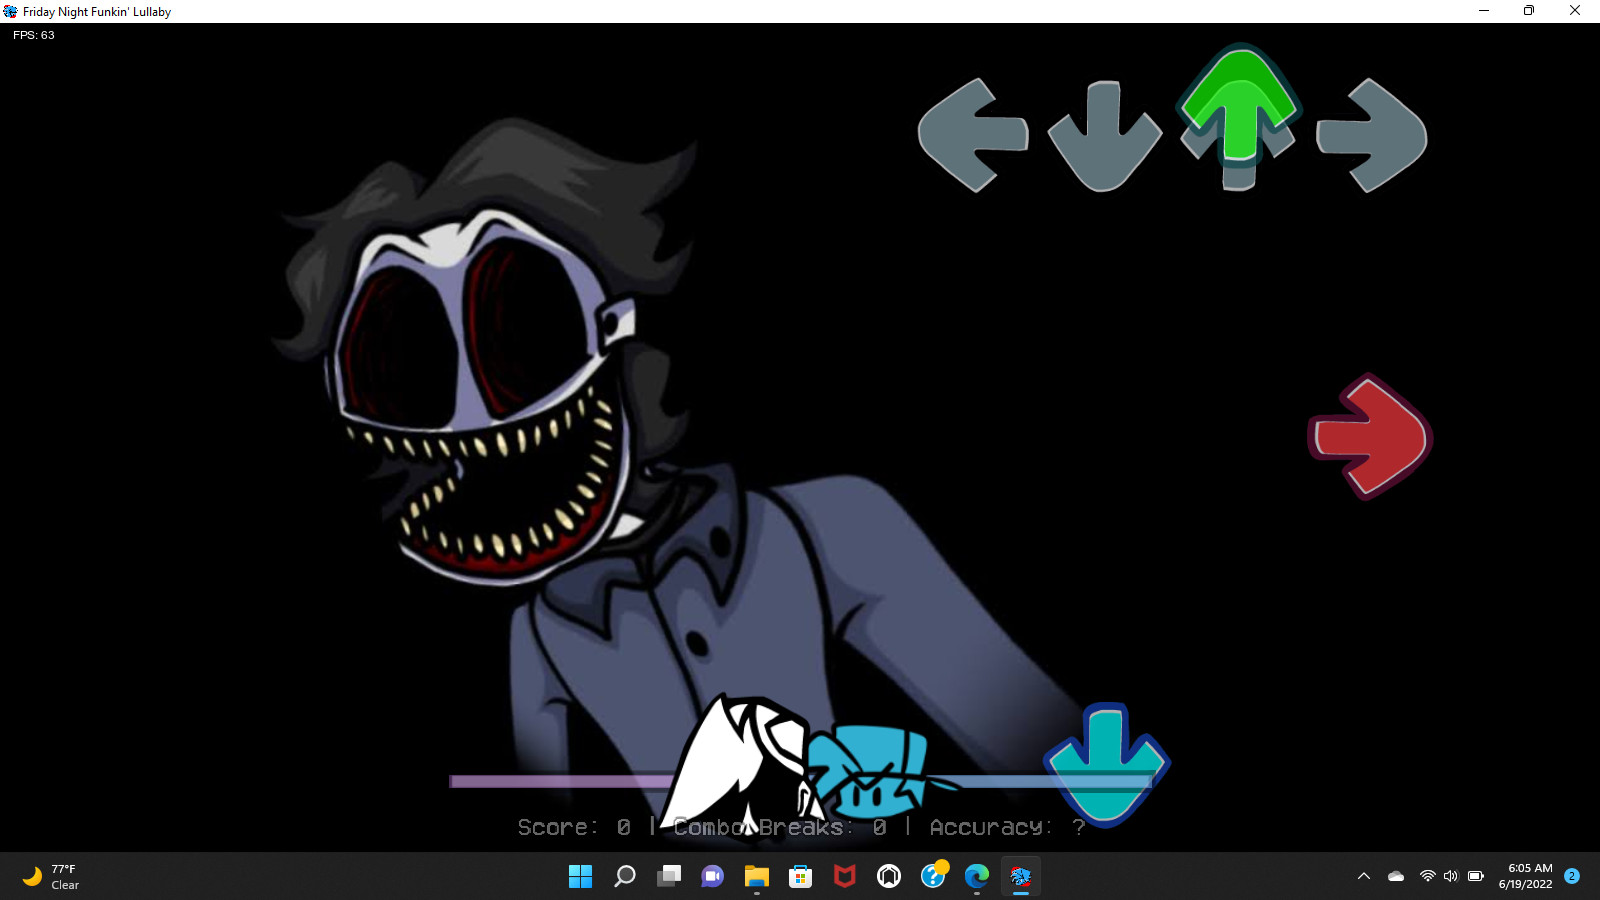1600x900 pixels.
Task: Open the Microsoft Store
Action: (x=799, y=877)
